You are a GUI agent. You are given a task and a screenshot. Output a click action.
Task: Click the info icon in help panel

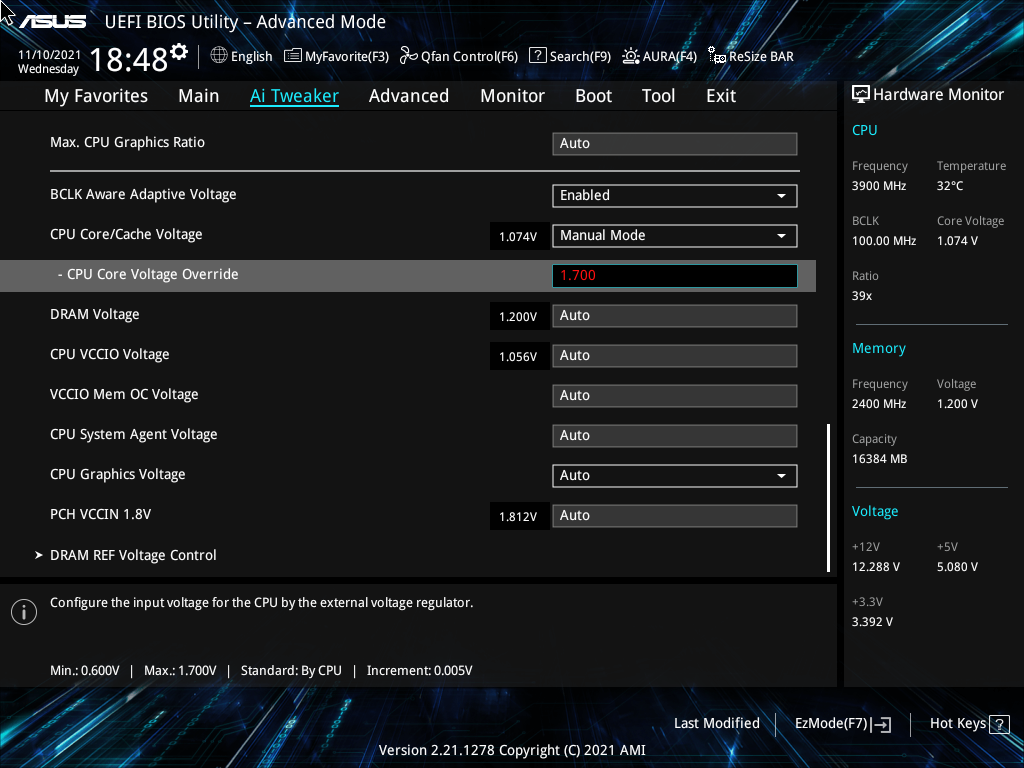tap(24, 612)
